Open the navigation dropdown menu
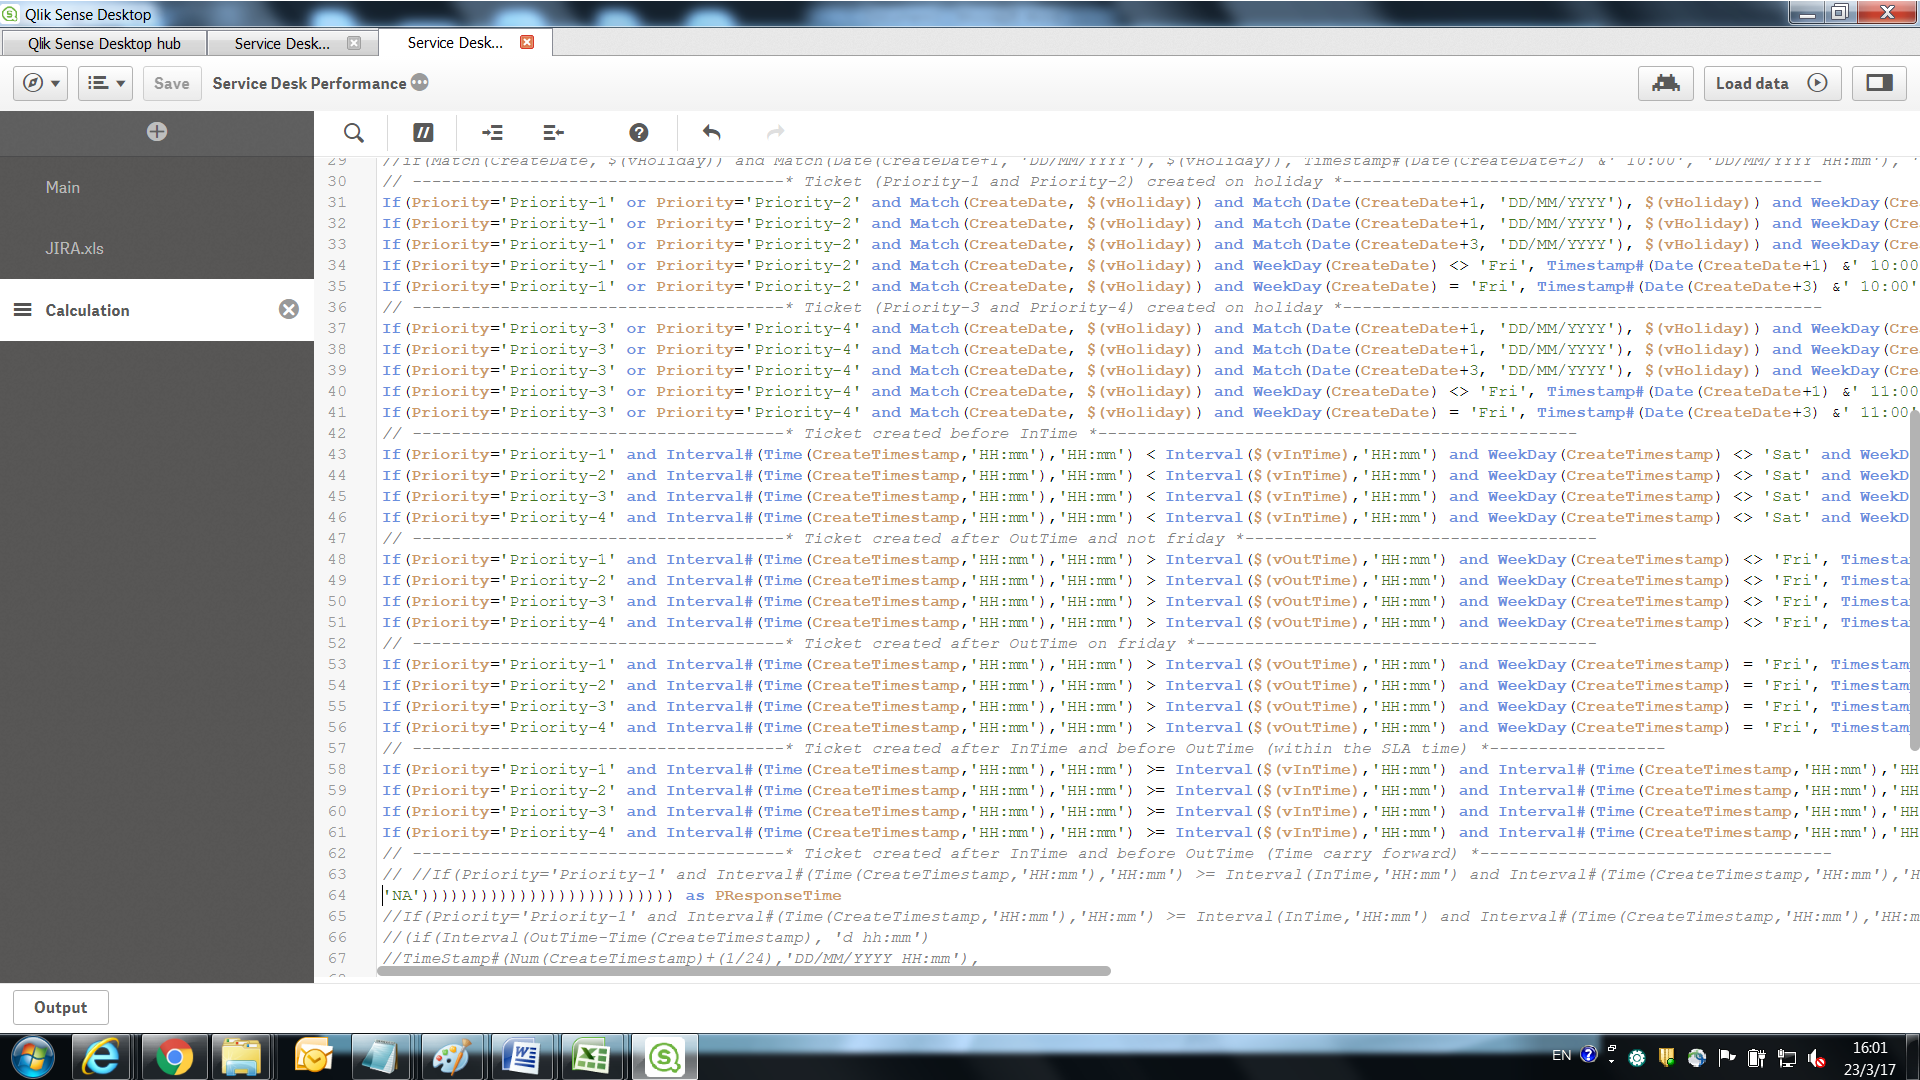The image size is (1920, 1080). (x=40, y=83)
